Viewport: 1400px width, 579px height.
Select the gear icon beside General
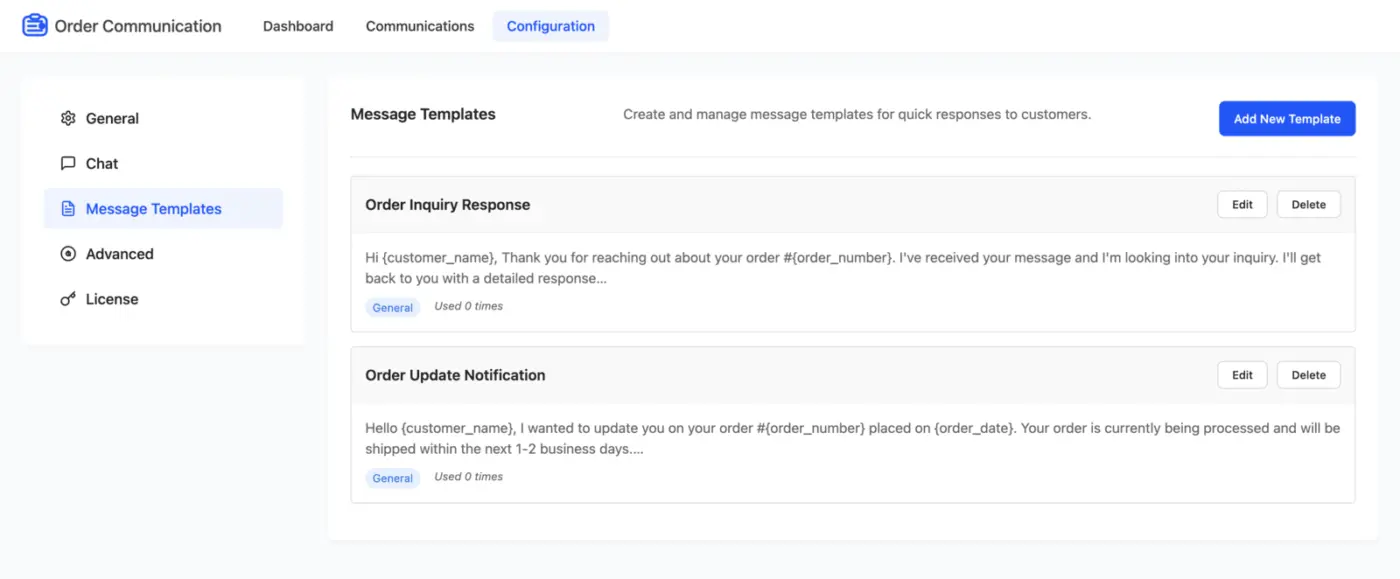tap(68, 118)
